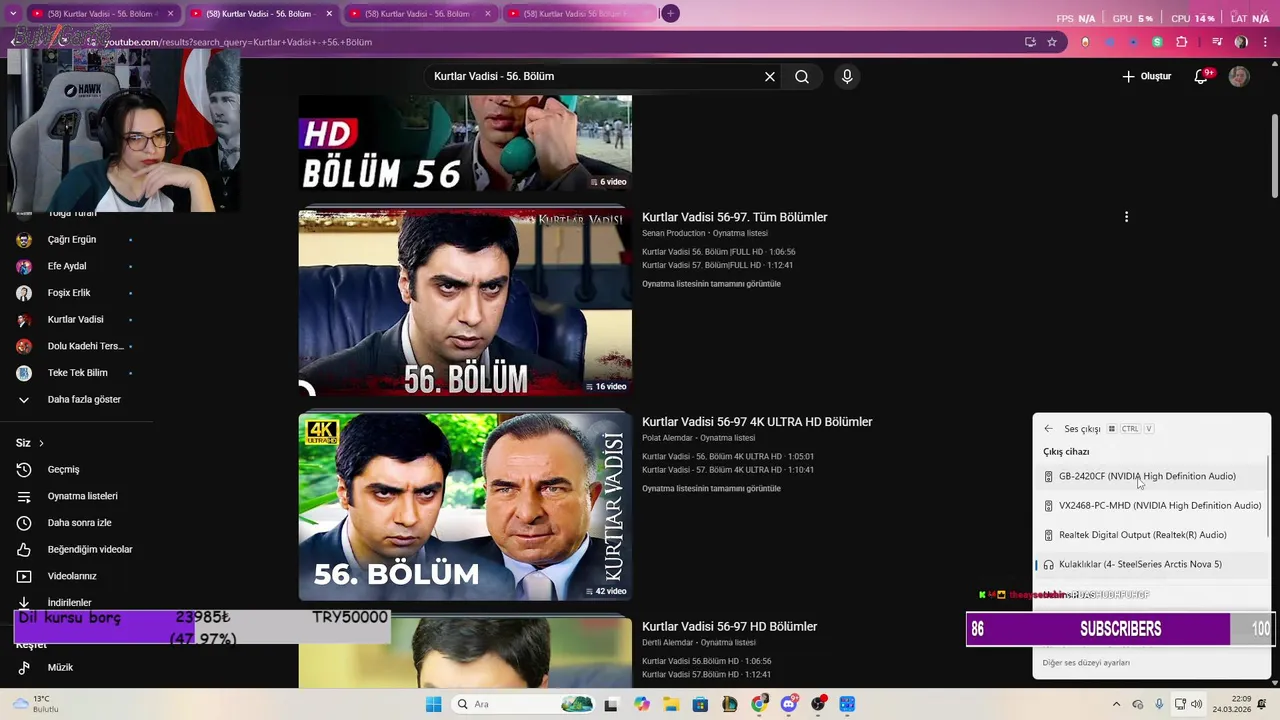The height and width of the screenshot is (720, 1280).
Task: Click the Oluştur create button
Action: [x=1147, y=76]
